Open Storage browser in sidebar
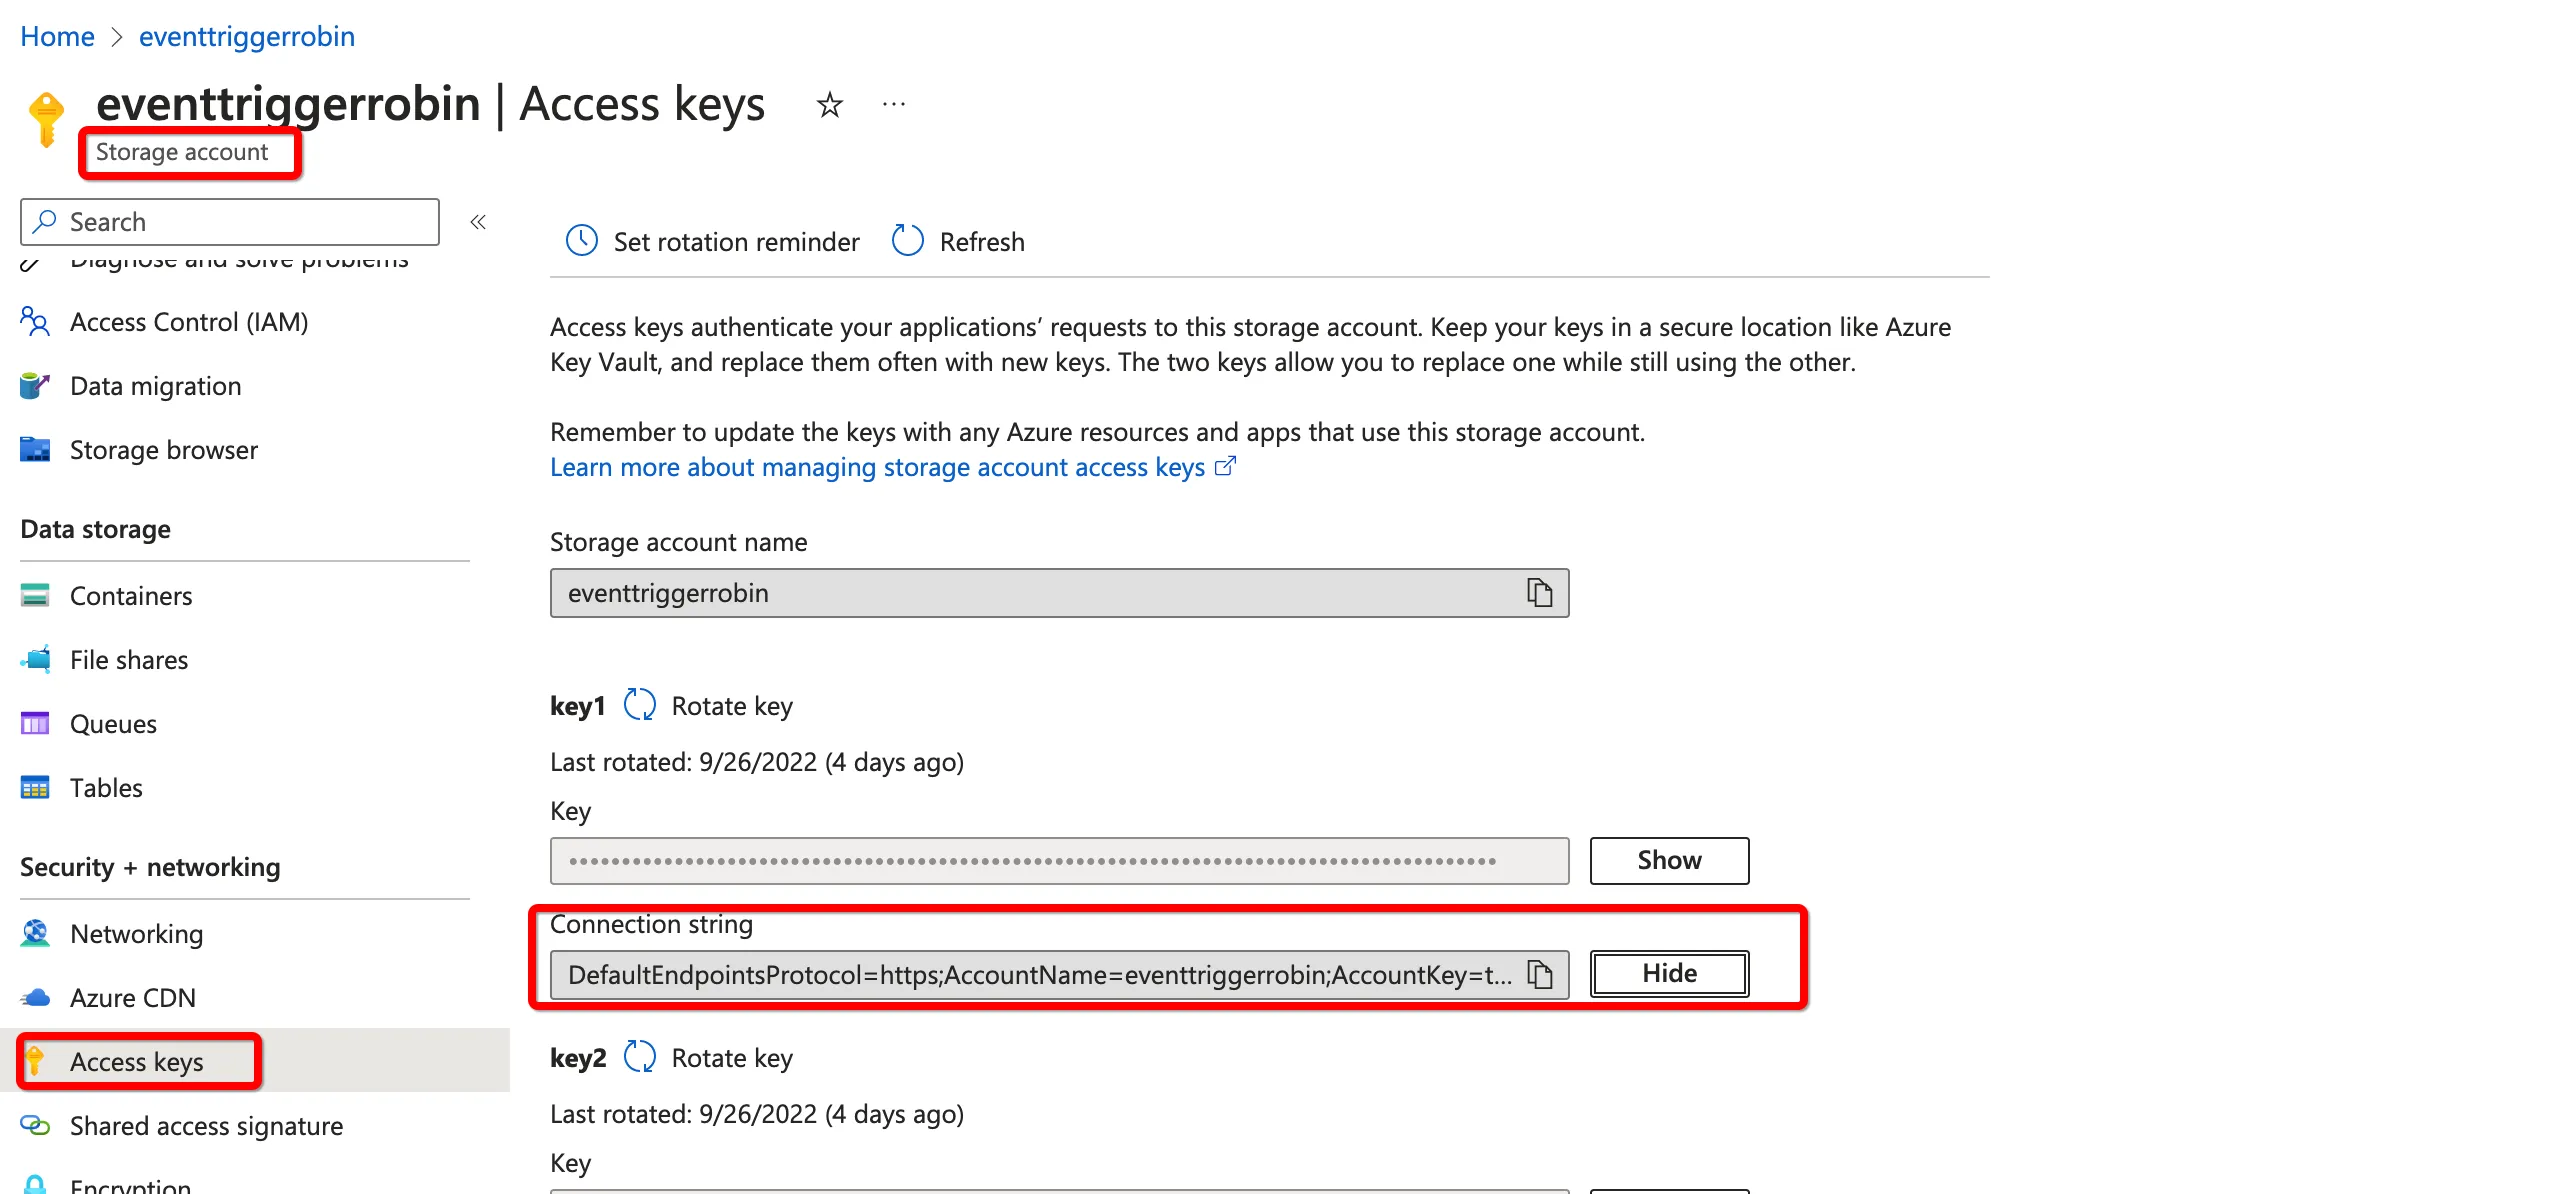The width and height of the screenshot is (2572, 1194). click(x=163, y=450)
